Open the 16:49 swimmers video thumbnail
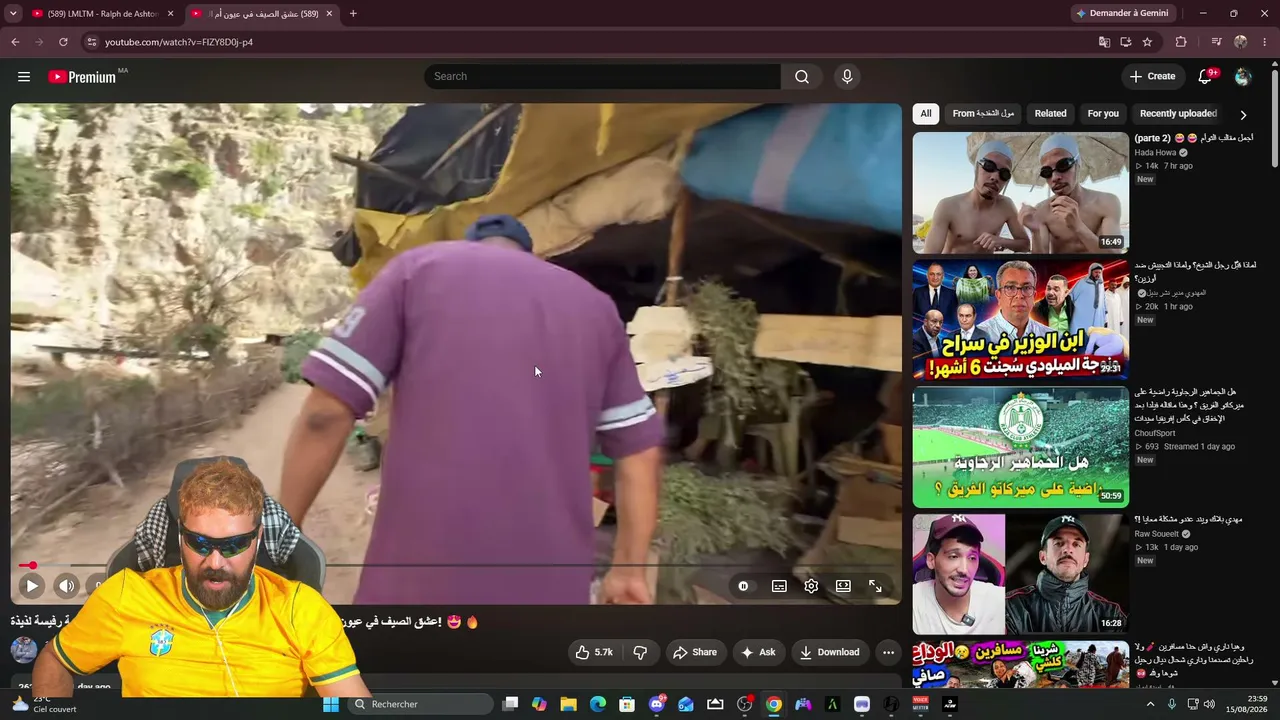The height and width of the screenshot is (720, 1280). [1020, 193]
